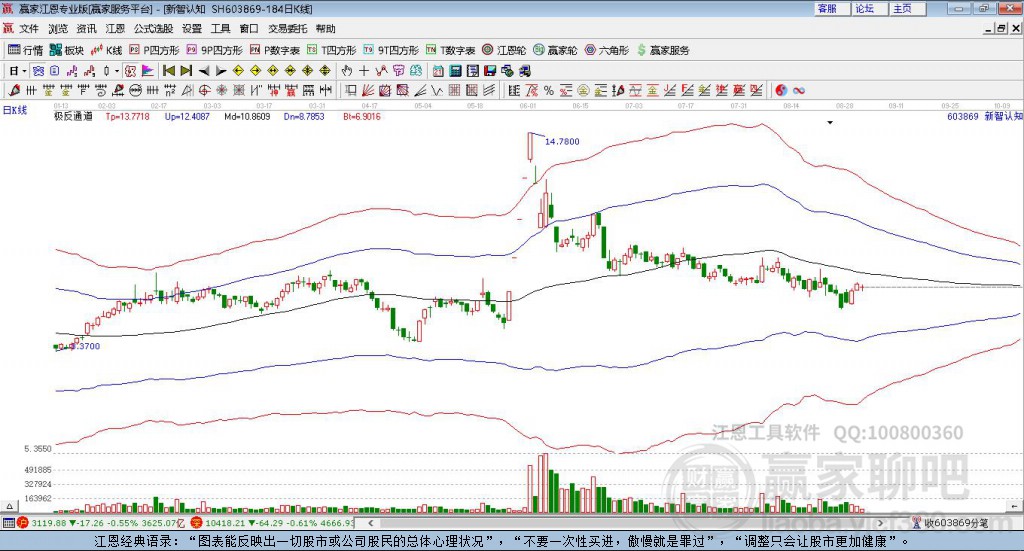The width and height of the screenshot is (1024, 551).
Task: Click the Bt=6.9016 indicator value
Action: coord(362,116)
